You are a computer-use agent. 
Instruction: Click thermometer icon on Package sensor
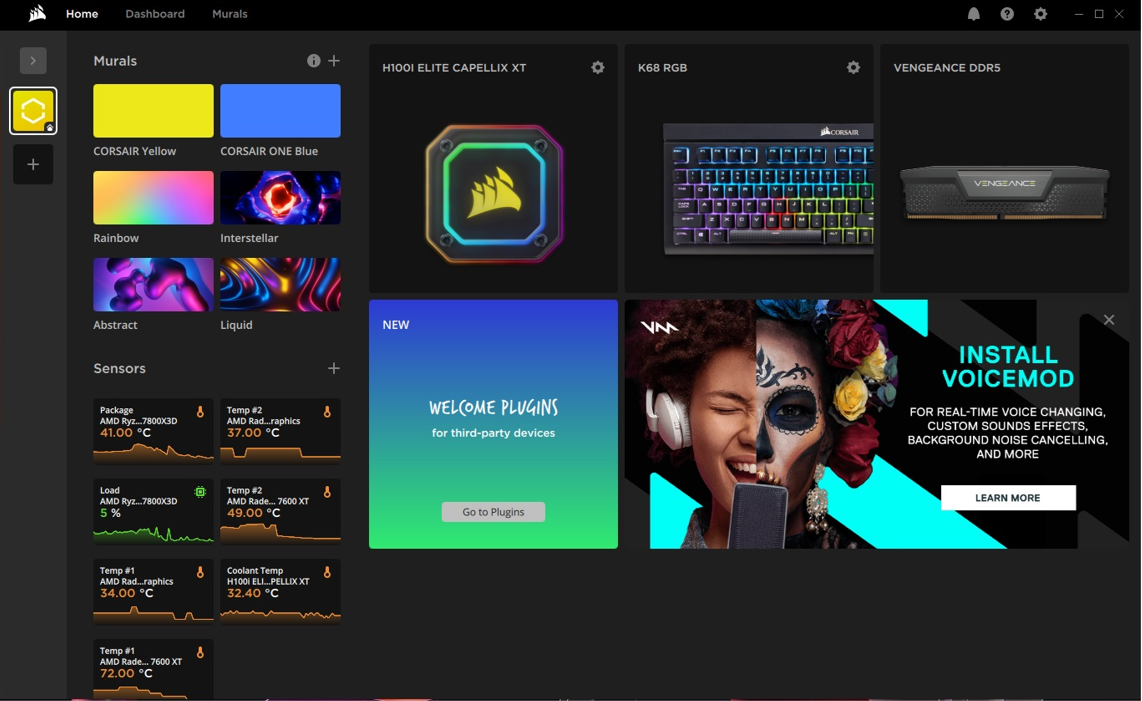pyautogui.click(x=200, y=412)
